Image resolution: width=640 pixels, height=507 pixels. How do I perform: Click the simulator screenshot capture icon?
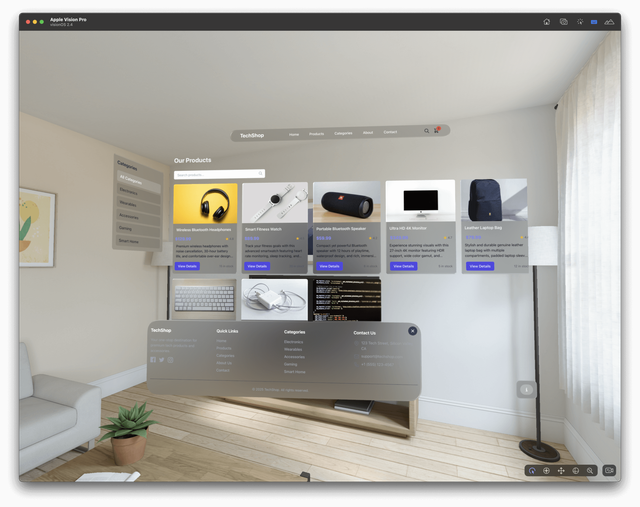point(564,21)
